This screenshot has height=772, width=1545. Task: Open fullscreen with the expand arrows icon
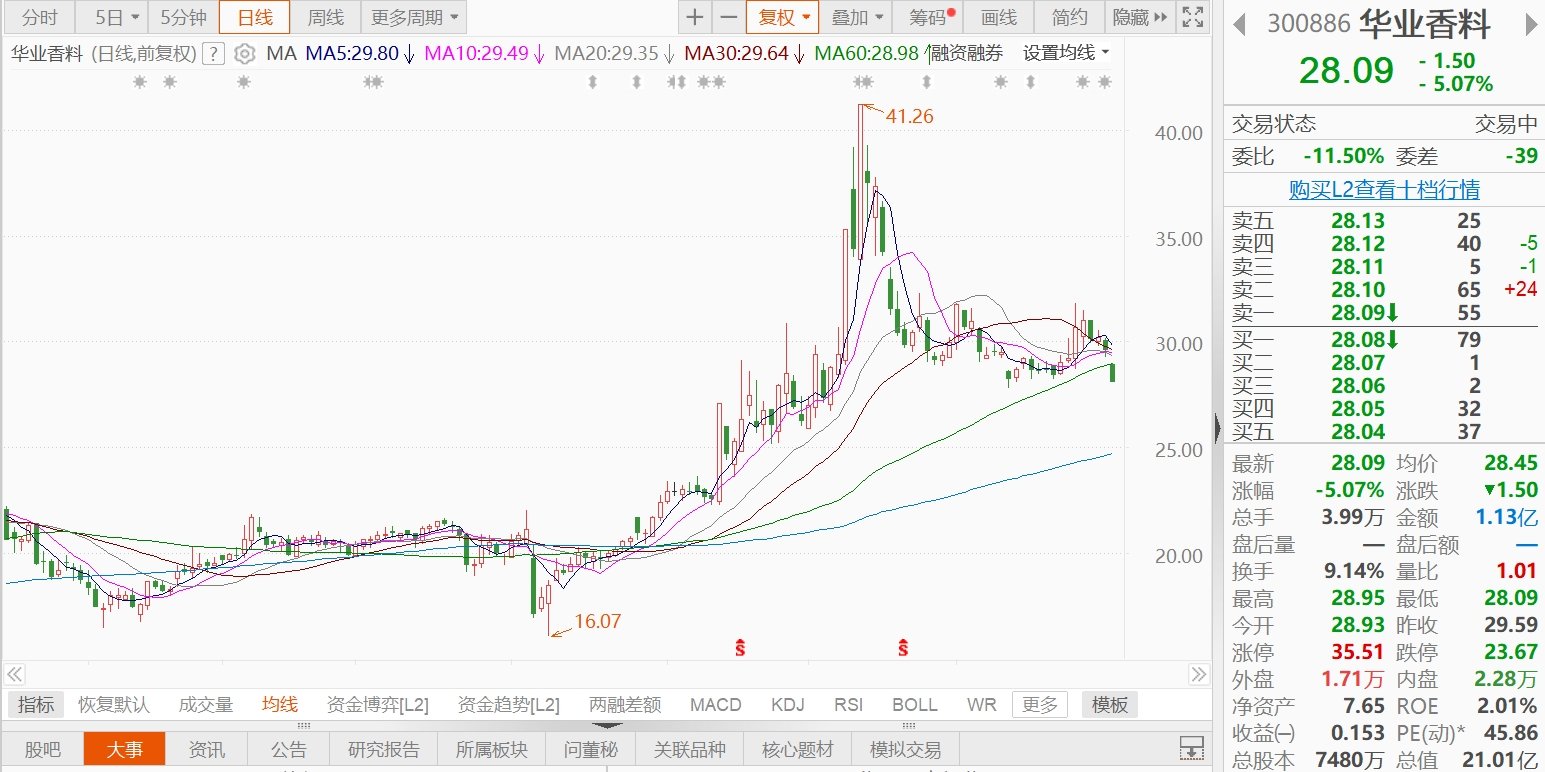tap(1192, 17)
